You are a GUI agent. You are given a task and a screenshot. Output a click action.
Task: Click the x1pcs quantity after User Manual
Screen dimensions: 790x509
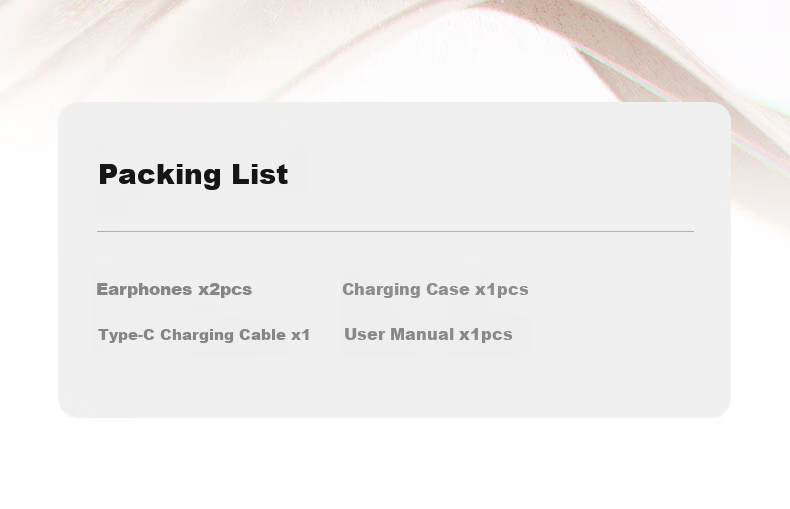486,335
